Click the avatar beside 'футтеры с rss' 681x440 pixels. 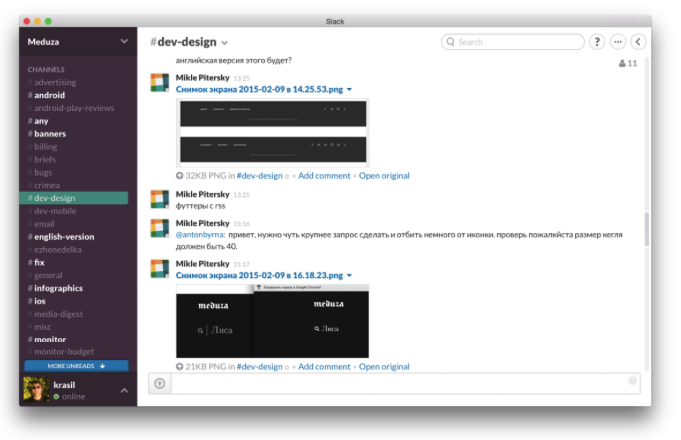(x=159, y=199)
